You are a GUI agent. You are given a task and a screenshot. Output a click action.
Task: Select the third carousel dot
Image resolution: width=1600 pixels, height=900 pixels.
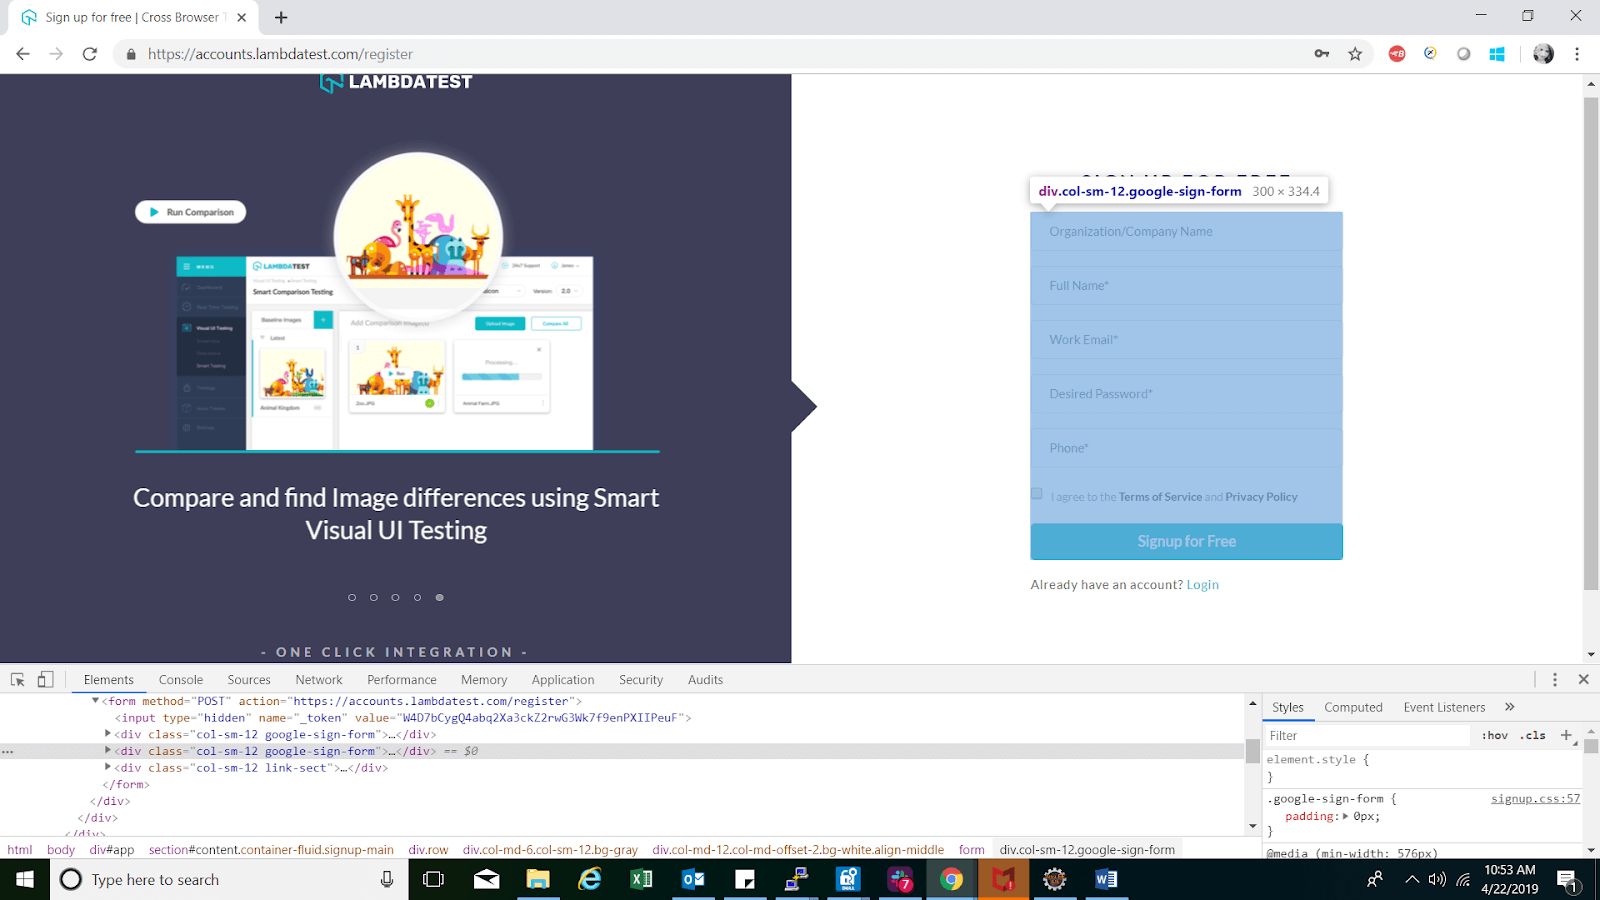click(x=395, y=597)
